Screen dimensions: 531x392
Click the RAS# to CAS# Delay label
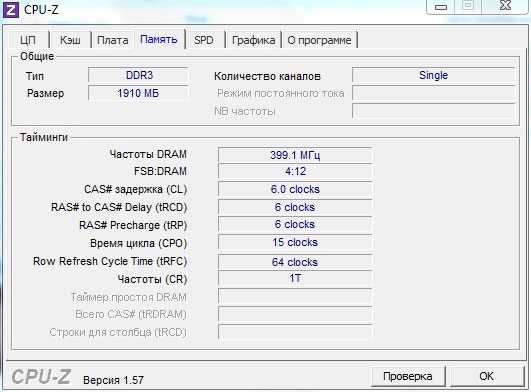coord(119,207)
